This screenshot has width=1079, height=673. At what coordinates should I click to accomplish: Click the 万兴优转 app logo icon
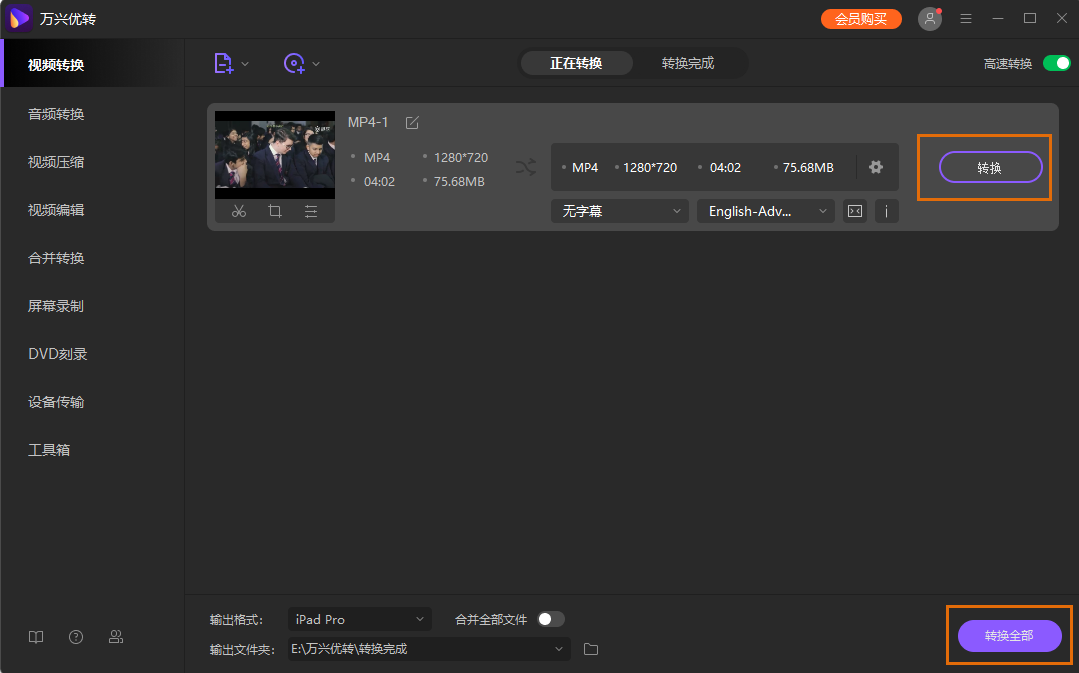19,19
